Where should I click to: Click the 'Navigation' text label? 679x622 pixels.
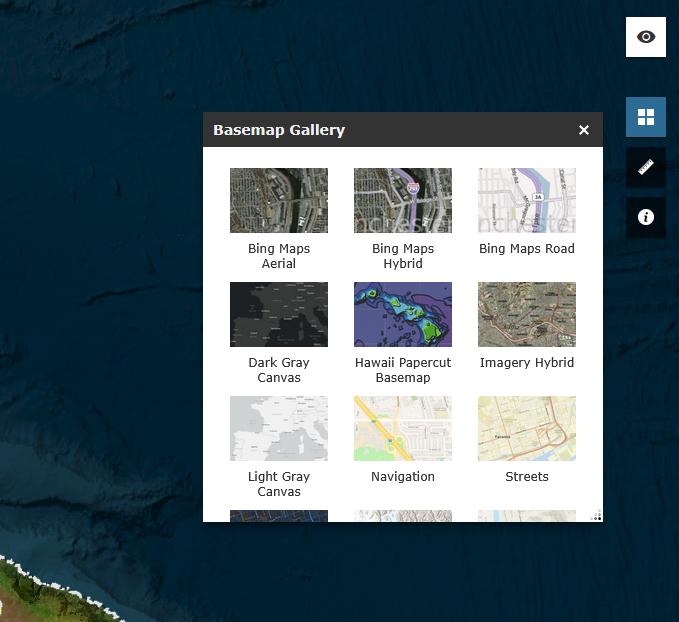click(x=403, y=477)
